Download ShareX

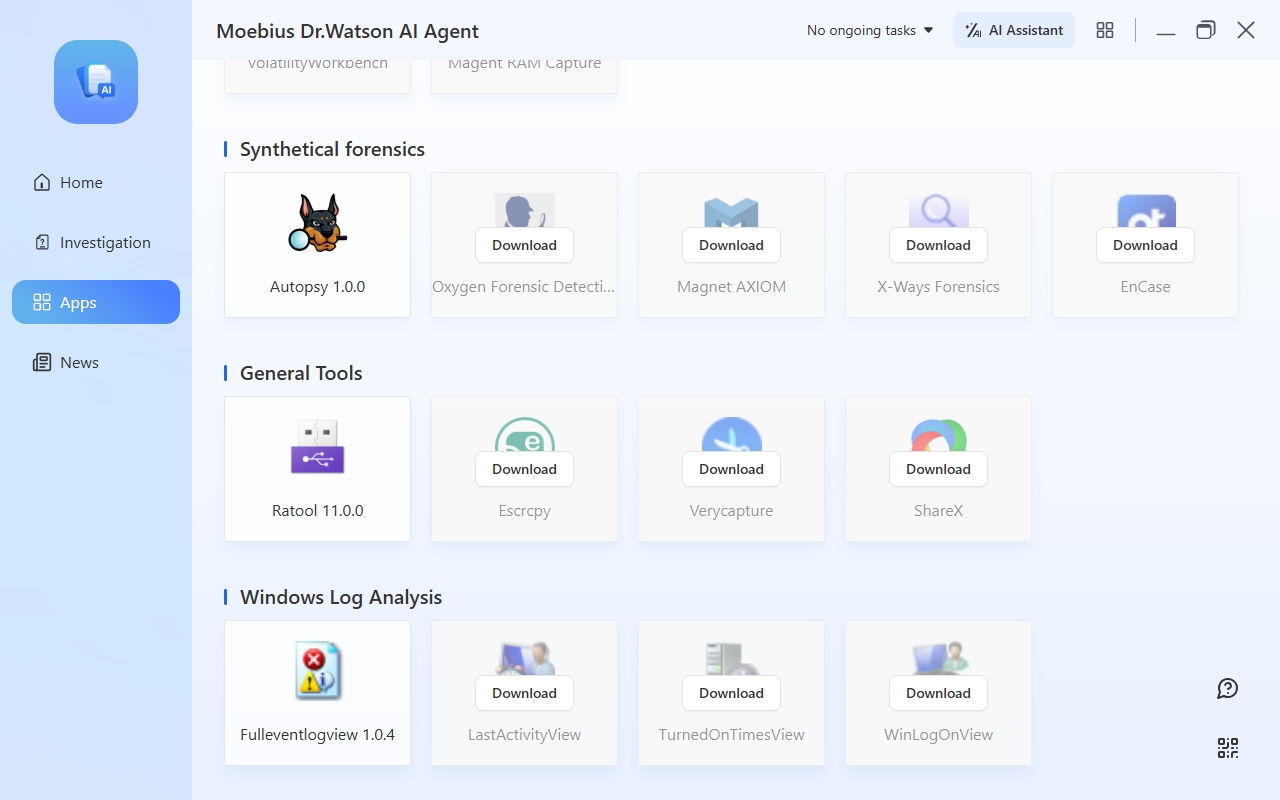(938, 469)
